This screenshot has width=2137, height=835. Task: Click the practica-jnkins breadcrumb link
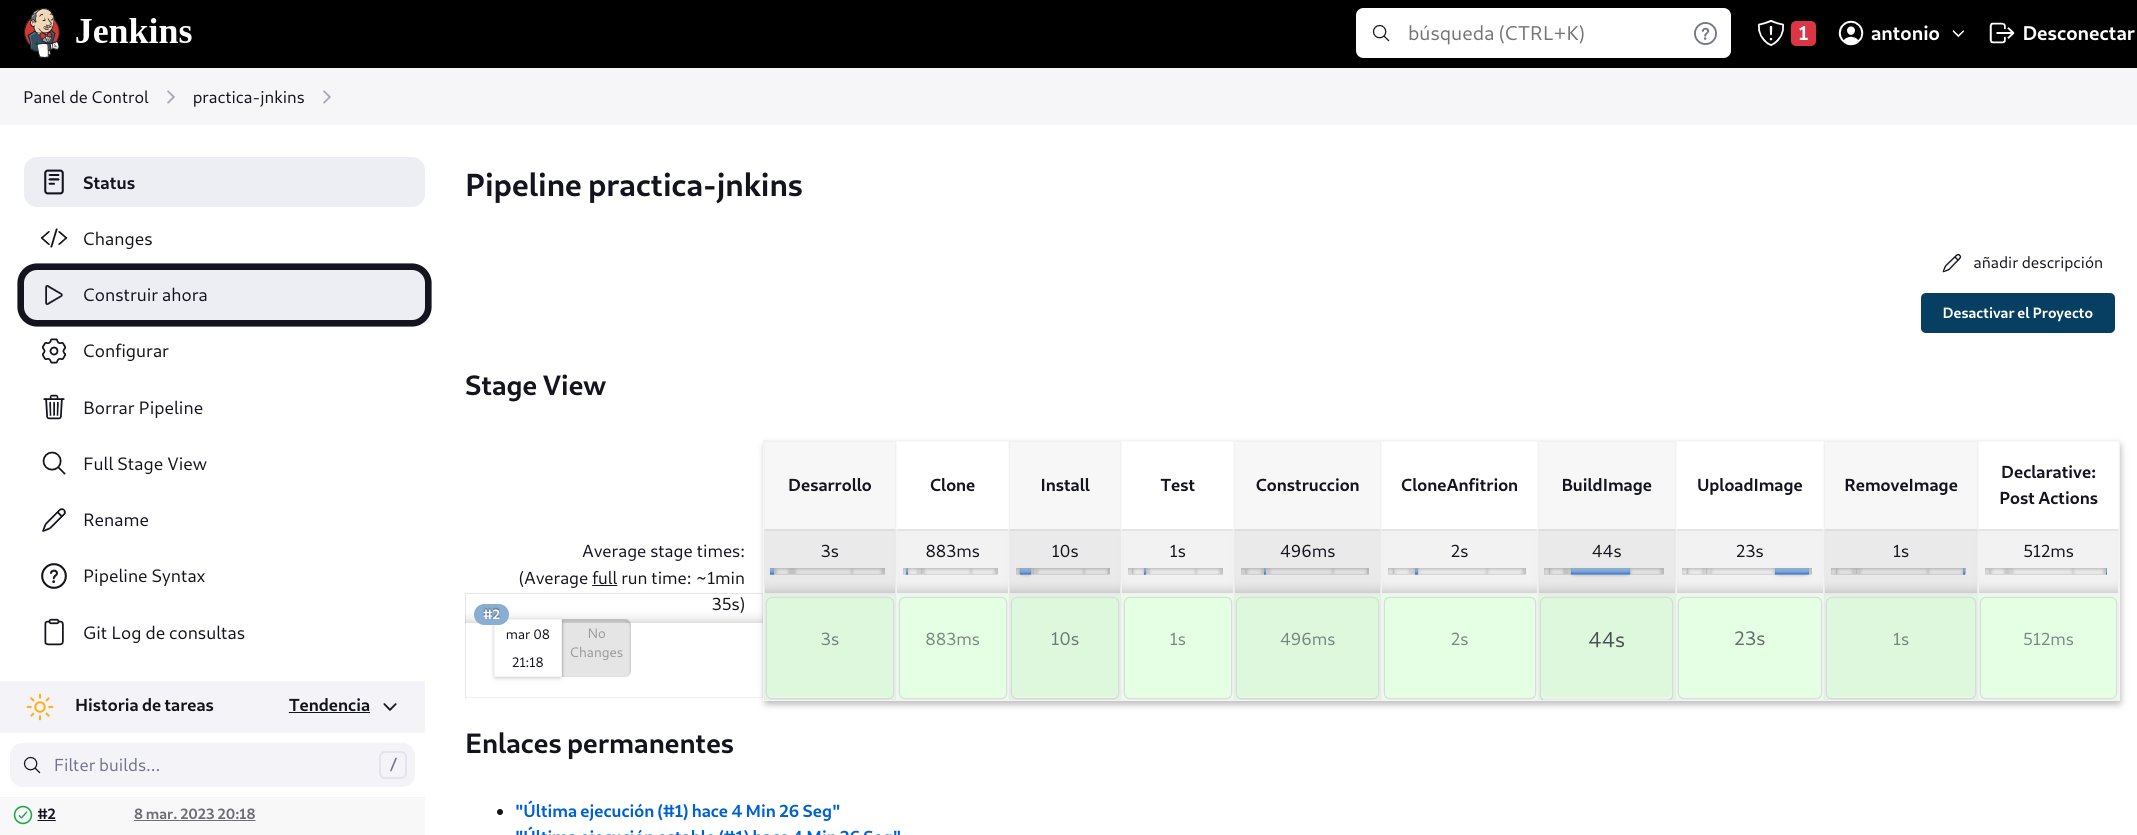(x=248, y=97)
